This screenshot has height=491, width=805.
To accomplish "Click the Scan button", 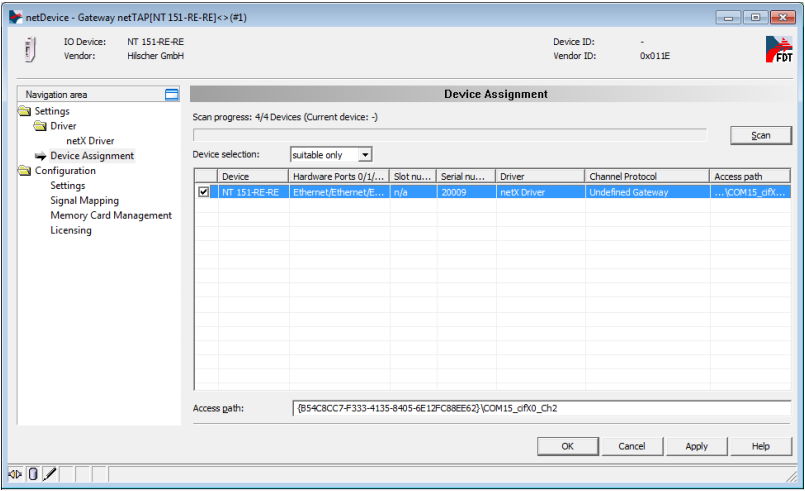I will tap(761, 136).
